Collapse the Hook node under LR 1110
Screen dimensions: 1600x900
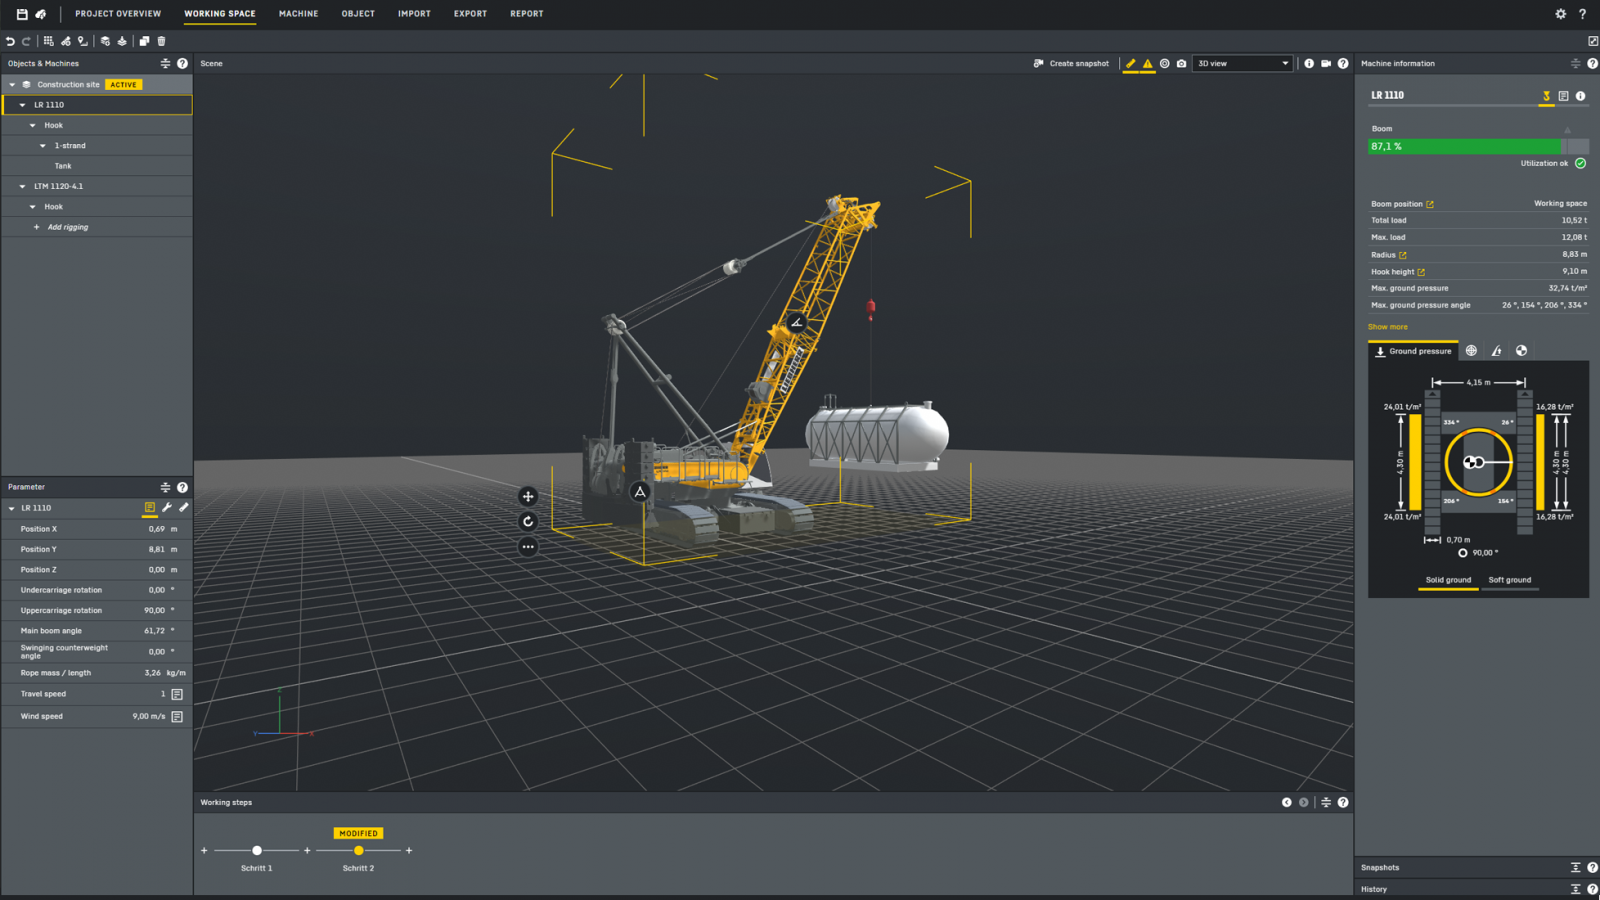click(33, 125)
